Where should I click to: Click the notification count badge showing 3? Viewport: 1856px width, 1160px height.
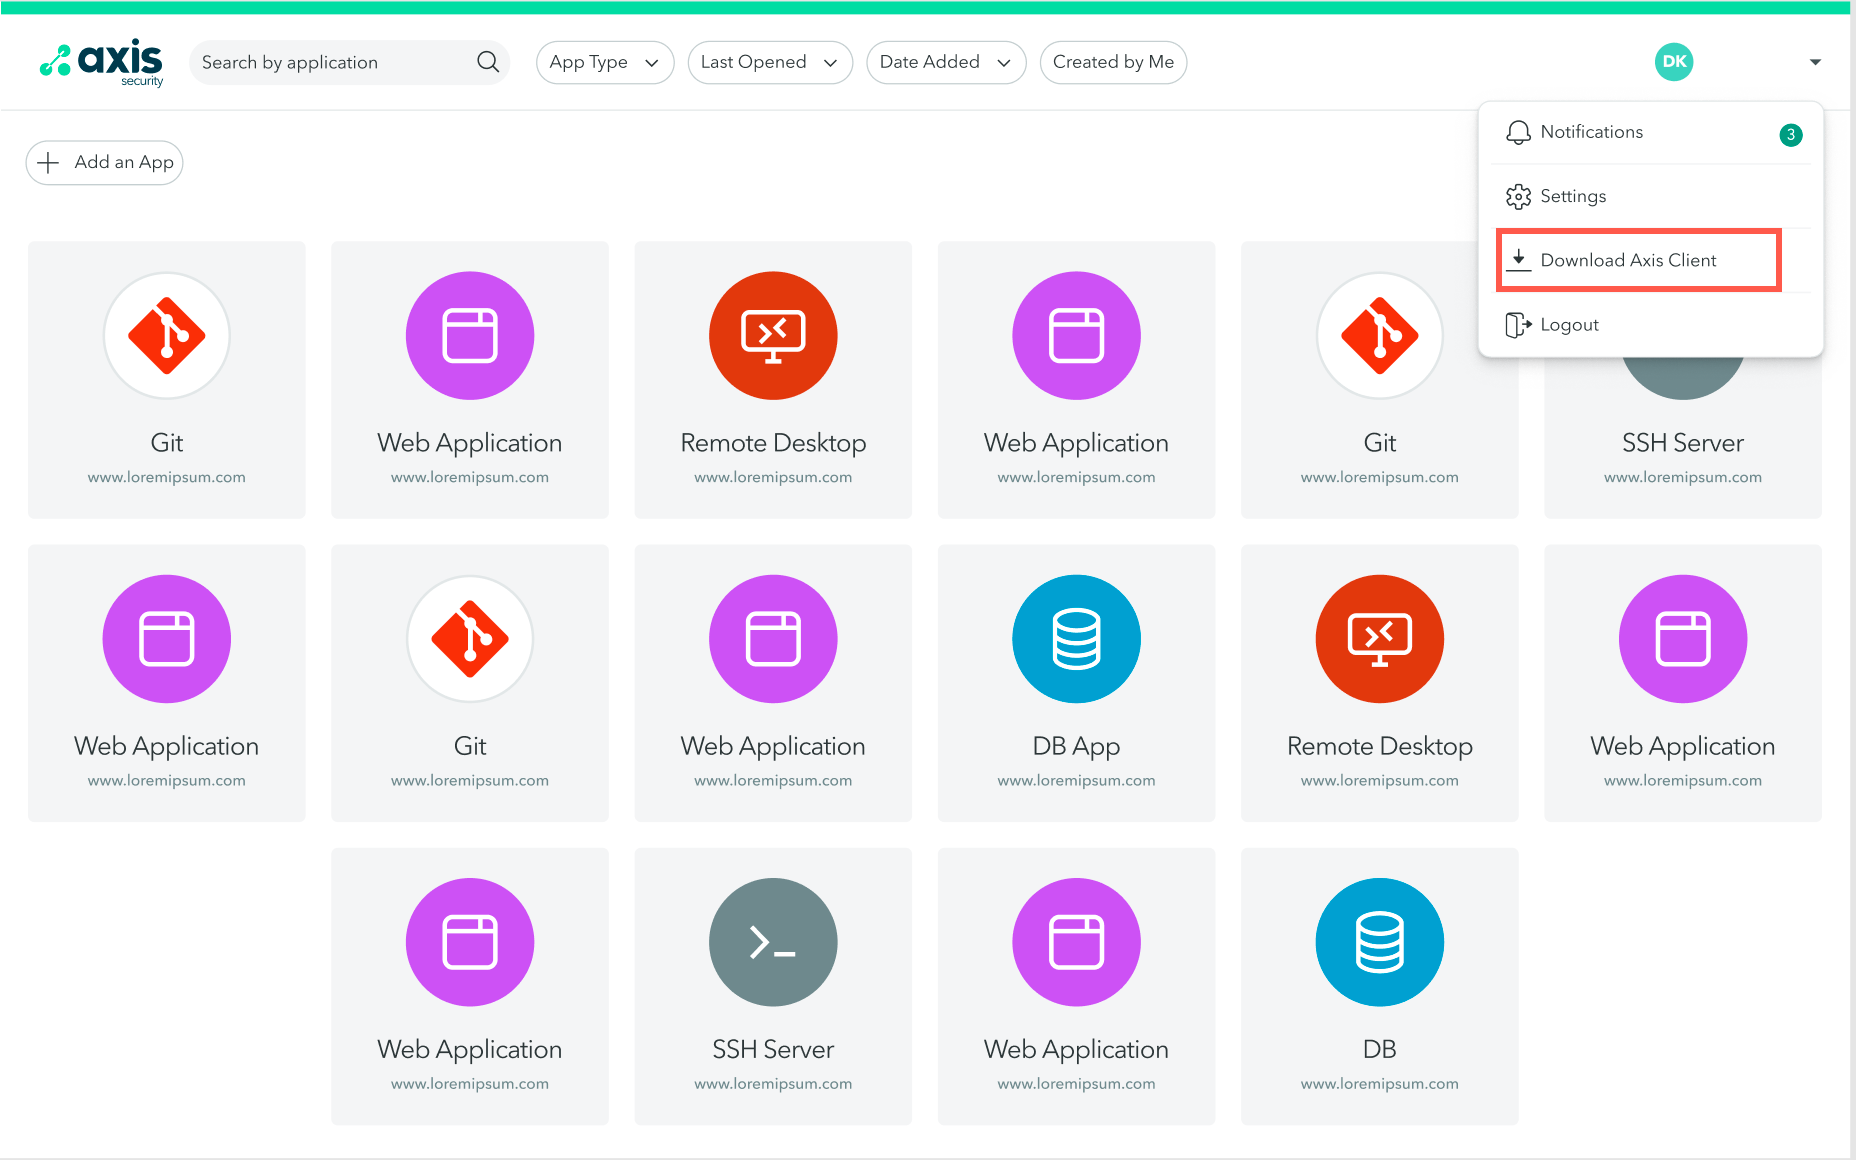pos(1791,134)
